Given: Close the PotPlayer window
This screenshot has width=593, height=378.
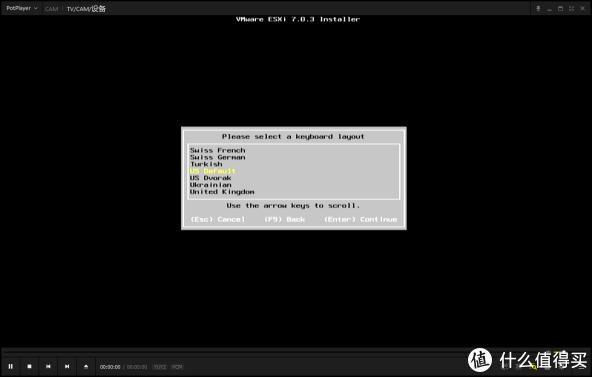Looking at the screenshot, I should (x=583, y=8).
